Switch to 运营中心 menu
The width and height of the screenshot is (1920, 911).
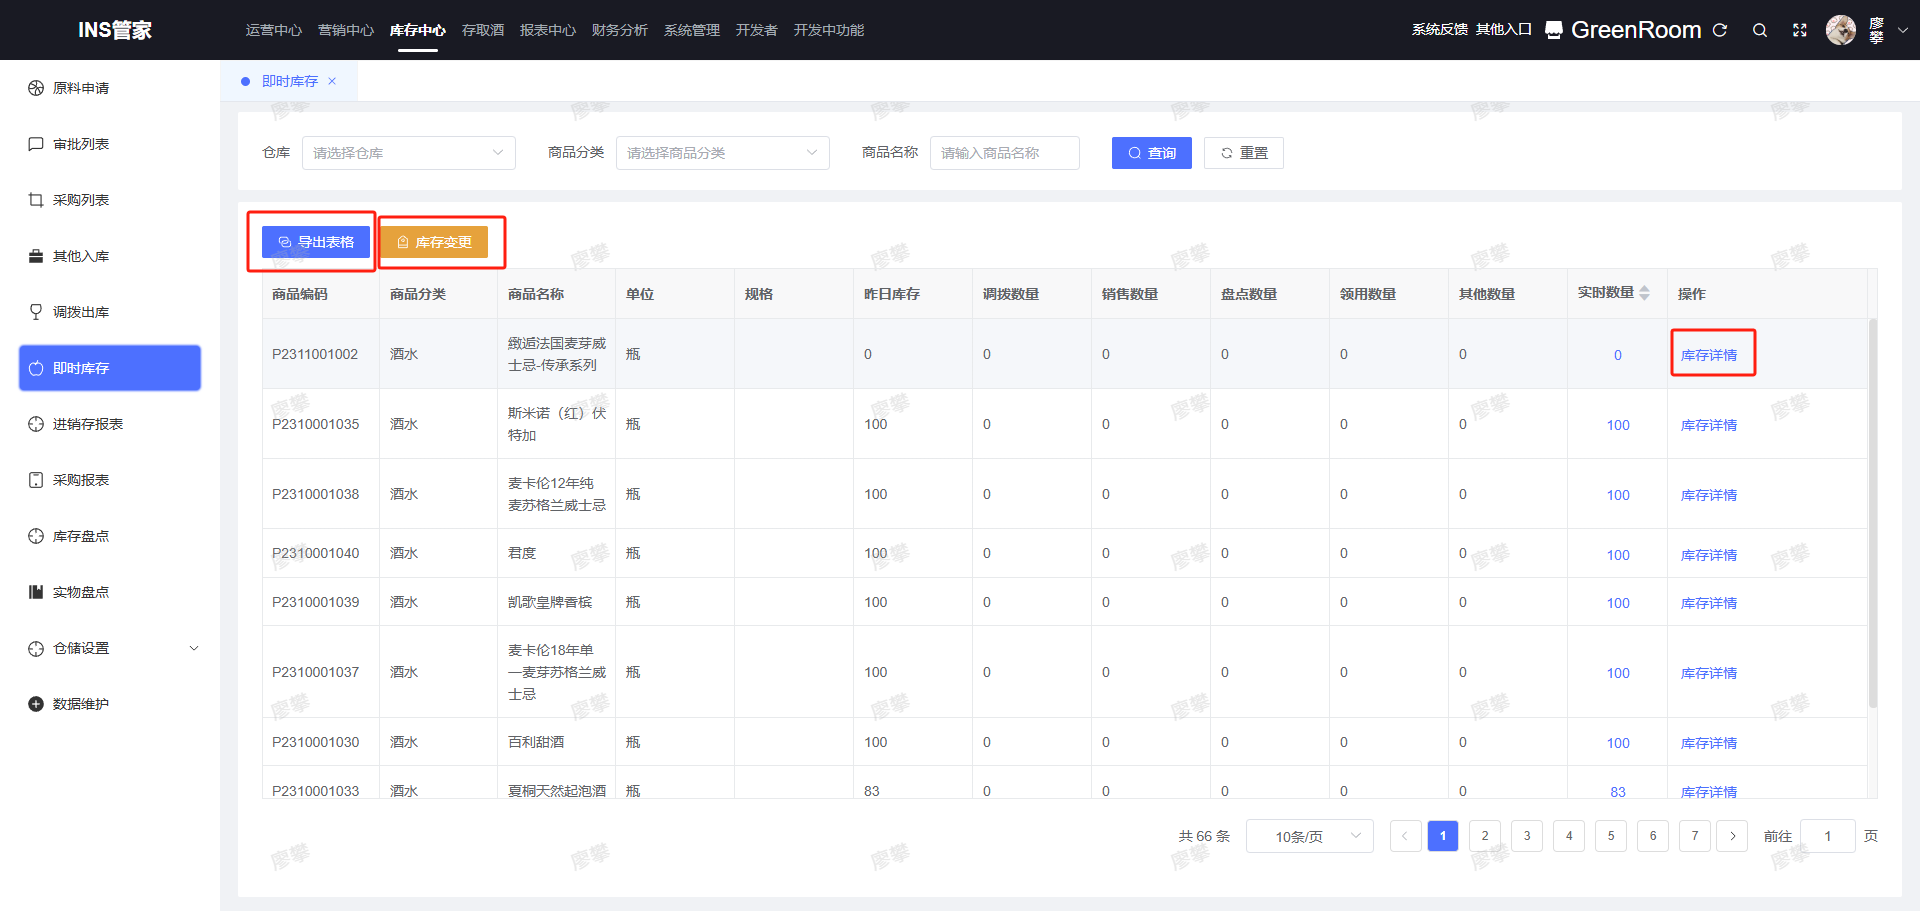point(274,30)
